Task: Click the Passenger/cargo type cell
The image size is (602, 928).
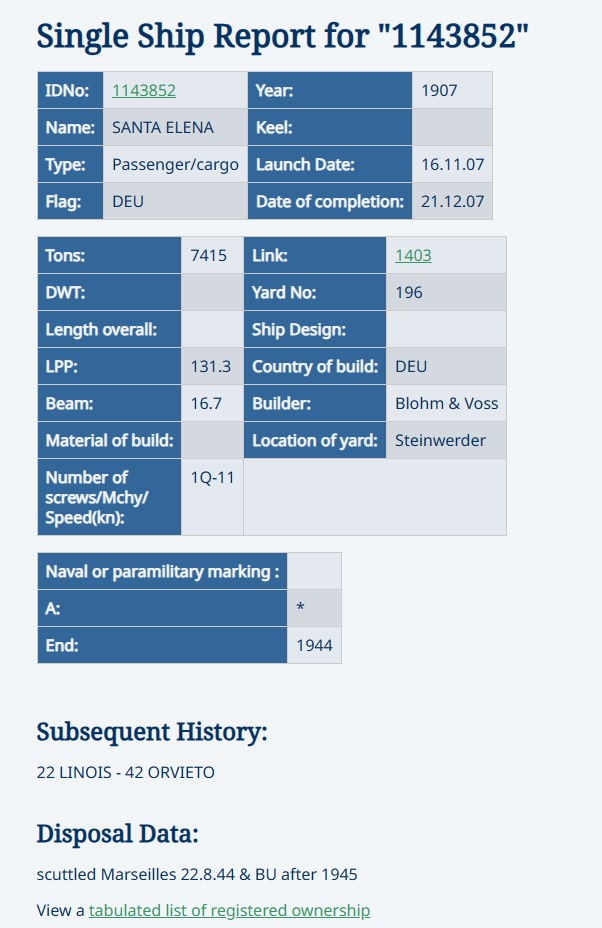Action: point(175,165)
